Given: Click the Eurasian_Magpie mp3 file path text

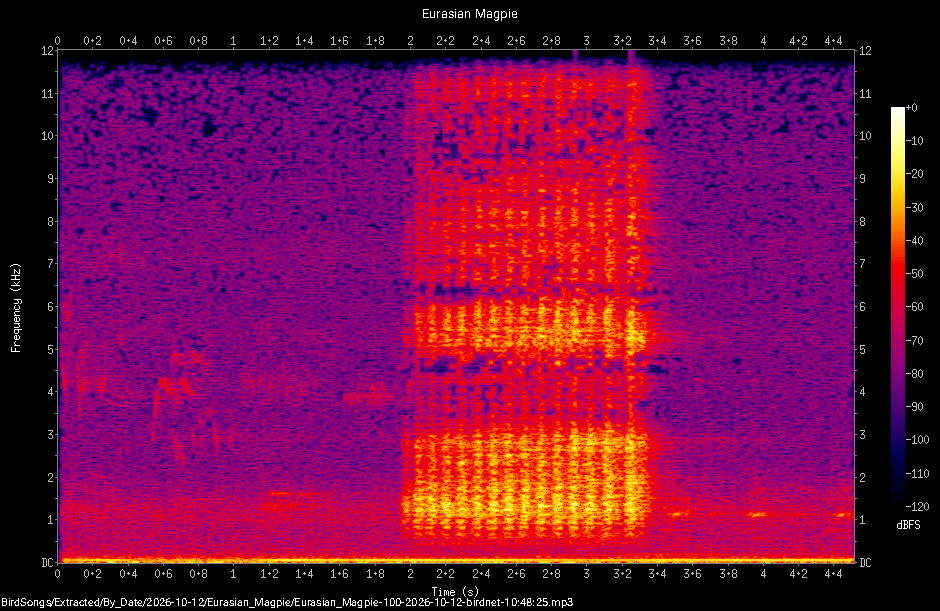Looking at the screenshot, I should (287, 602).
